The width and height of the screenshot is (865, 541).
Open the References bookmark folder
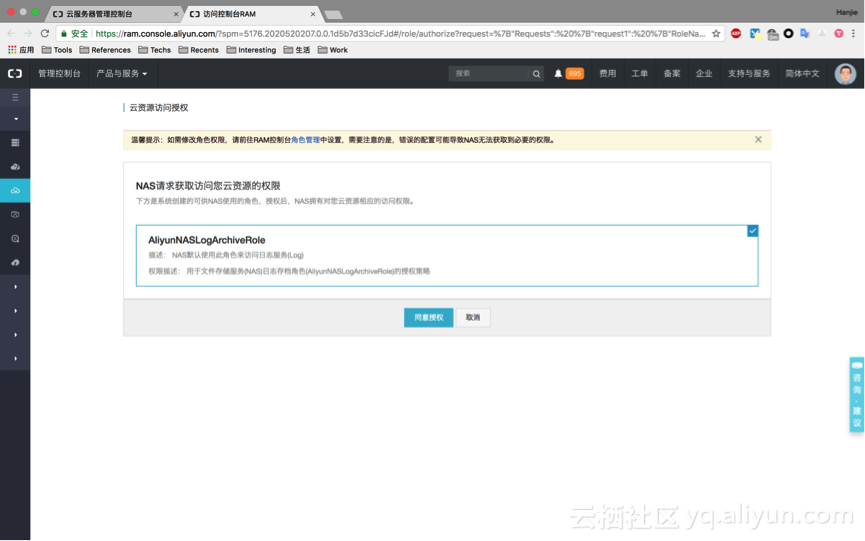tap(105, 50)
